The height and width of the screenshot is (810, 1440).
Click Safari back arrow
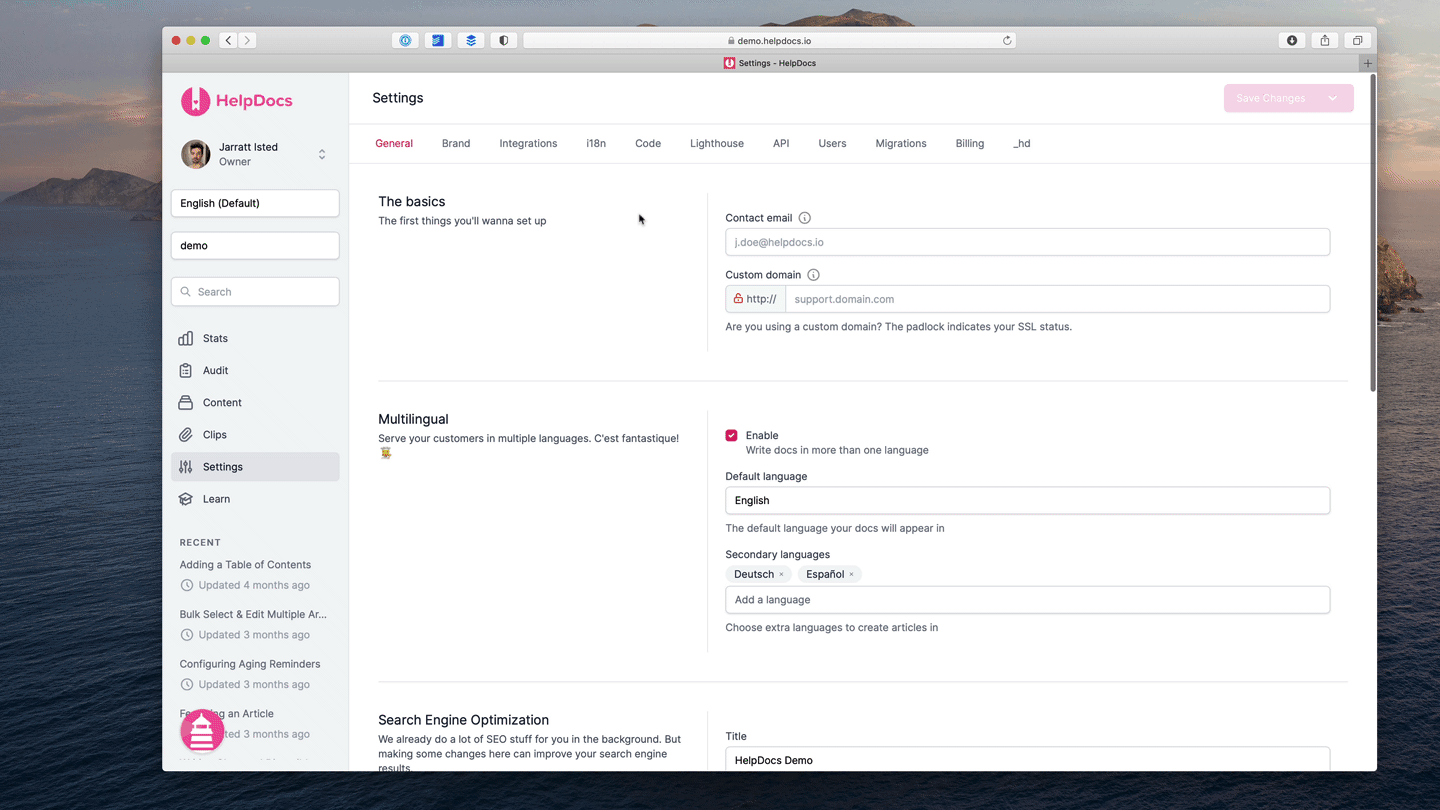[229, 40]
